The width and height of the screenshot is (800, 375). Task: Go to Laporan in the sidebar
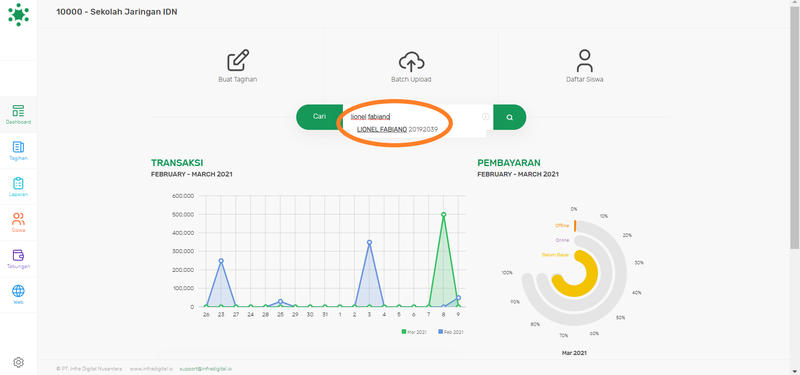pos(18,187)
